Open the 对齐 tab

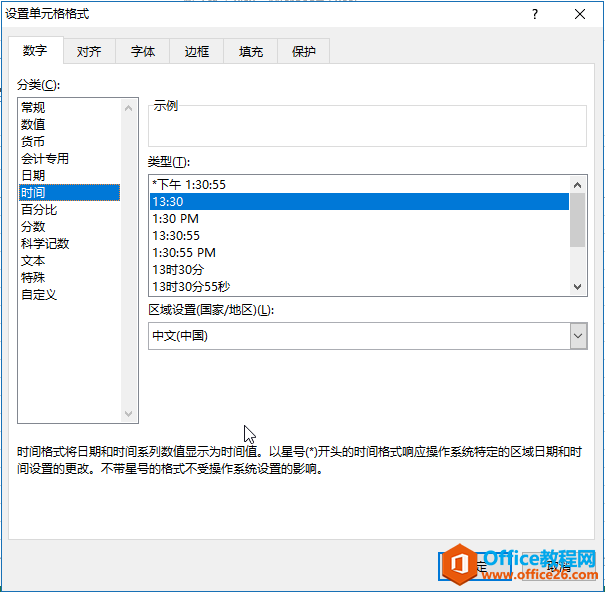[x=89, y=51]
